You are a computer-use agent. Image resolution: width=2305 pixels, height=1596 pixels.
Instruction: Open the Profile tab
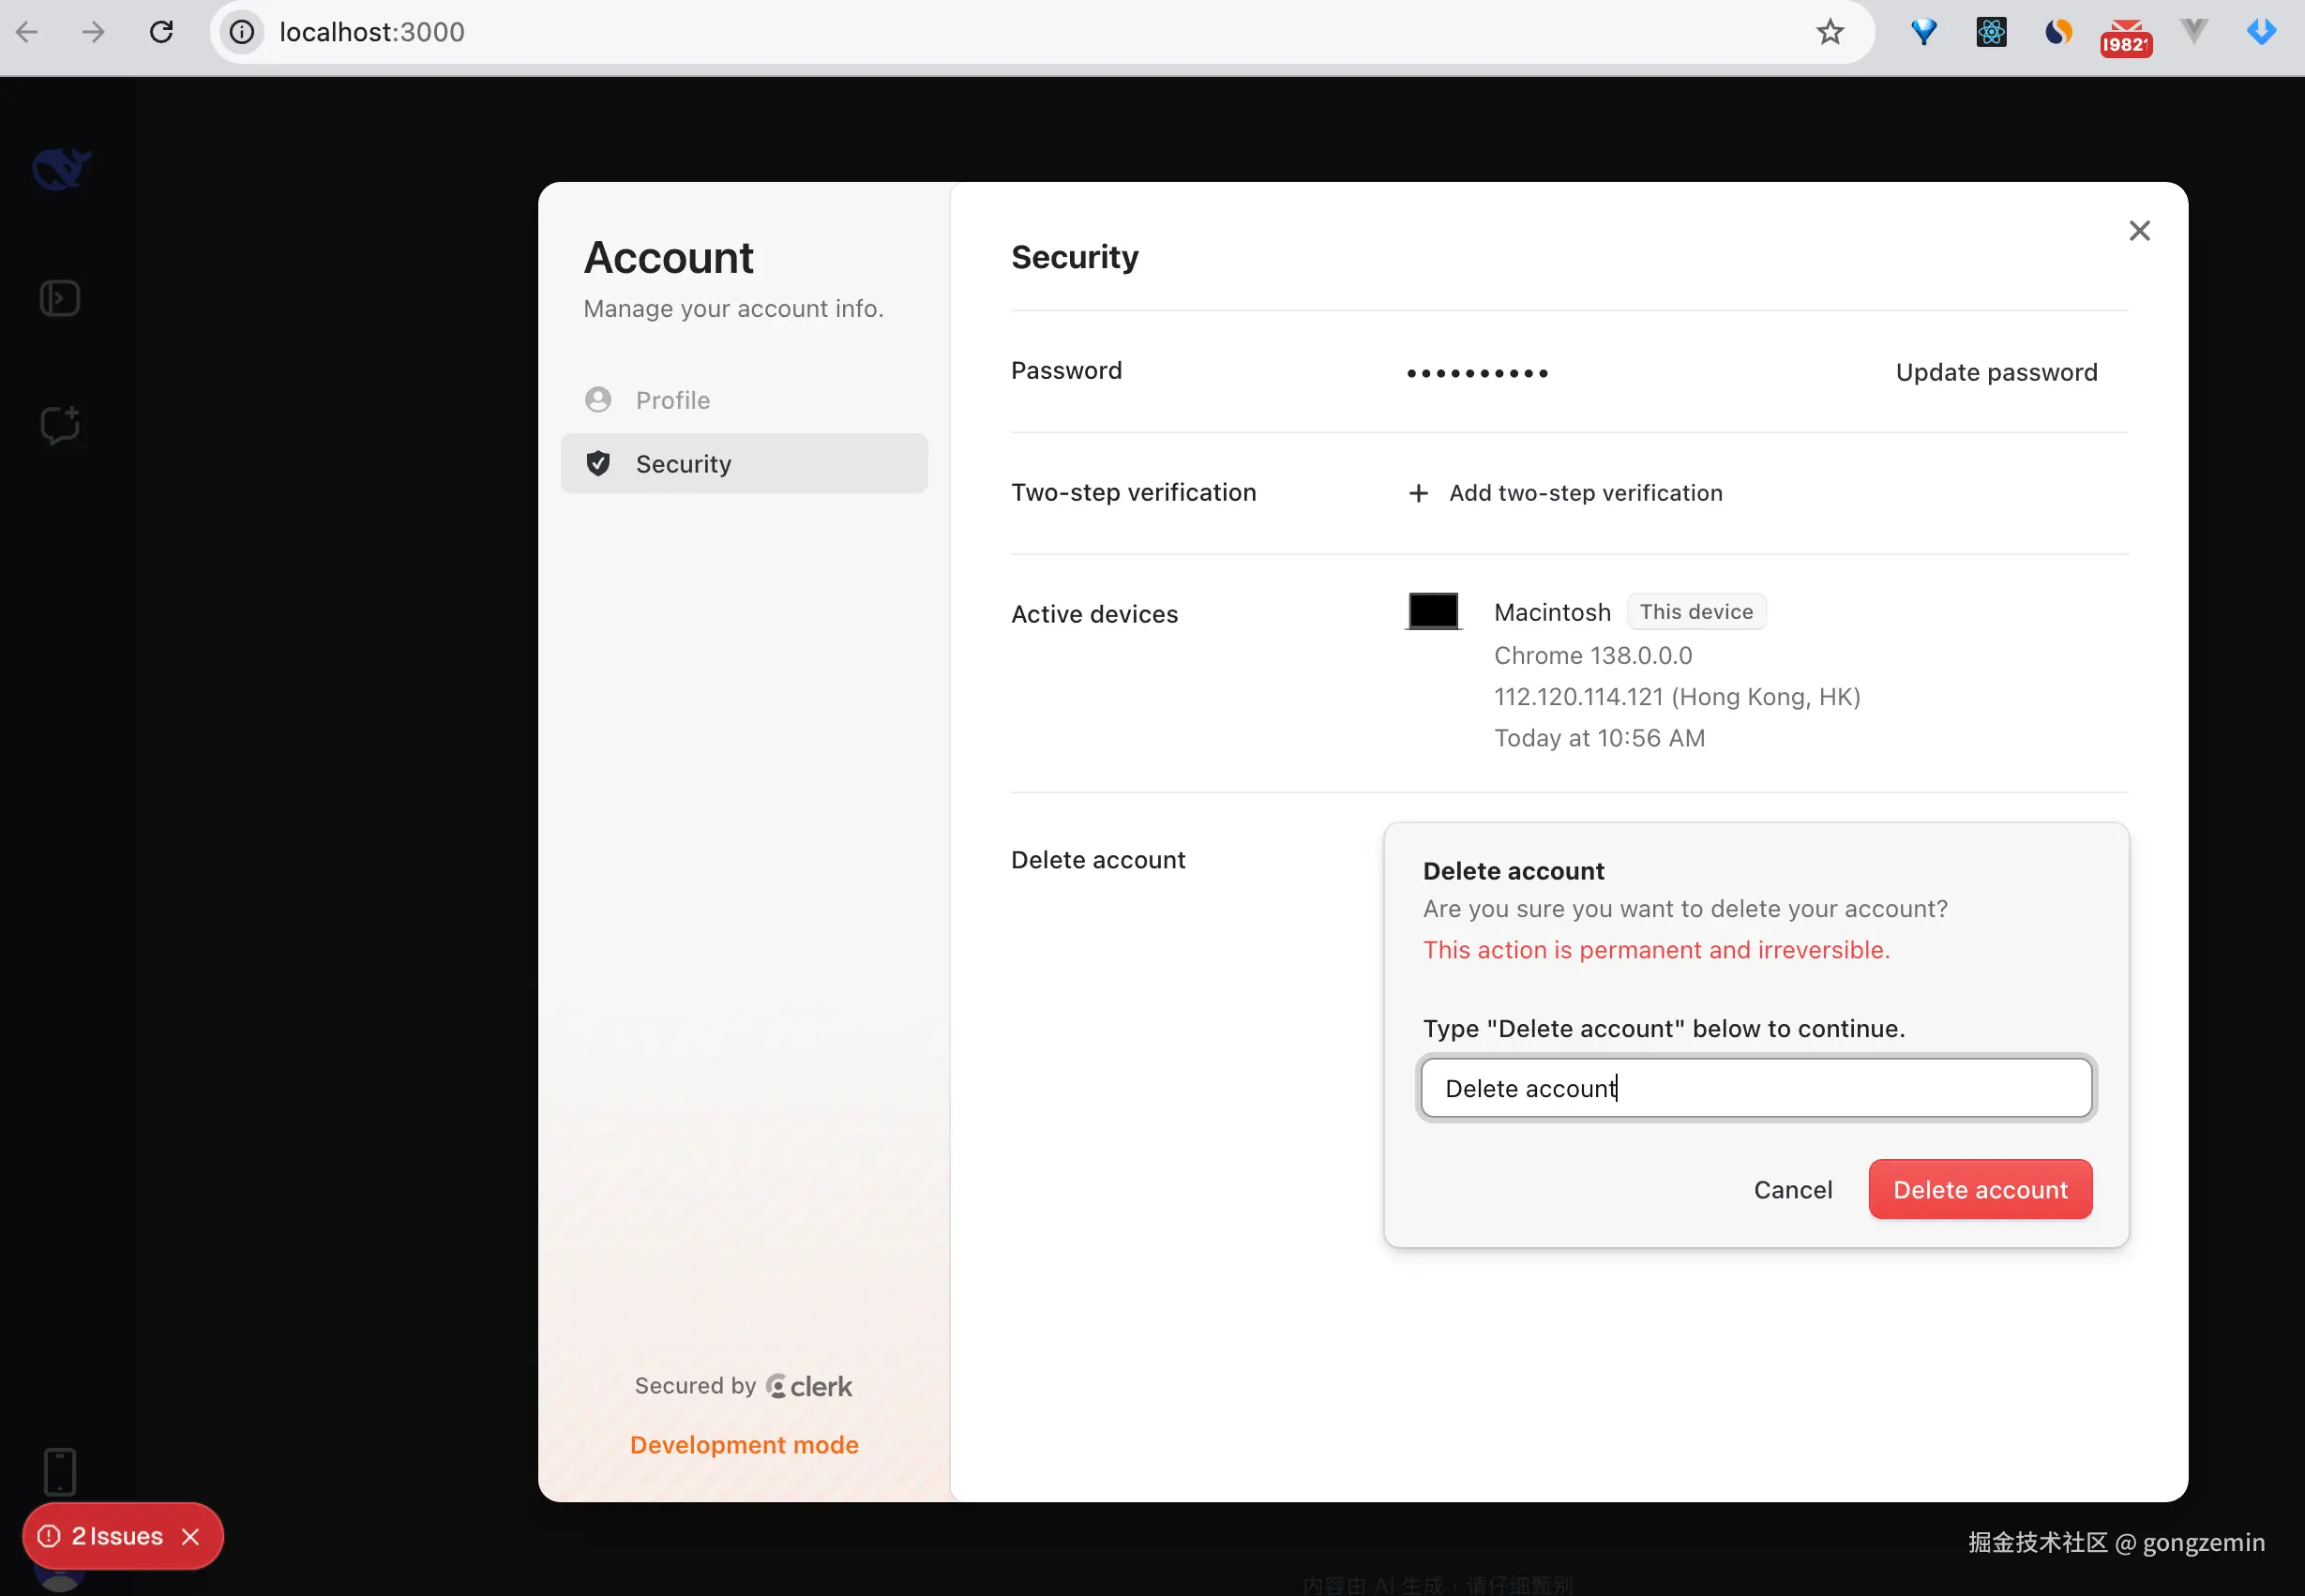672,400
